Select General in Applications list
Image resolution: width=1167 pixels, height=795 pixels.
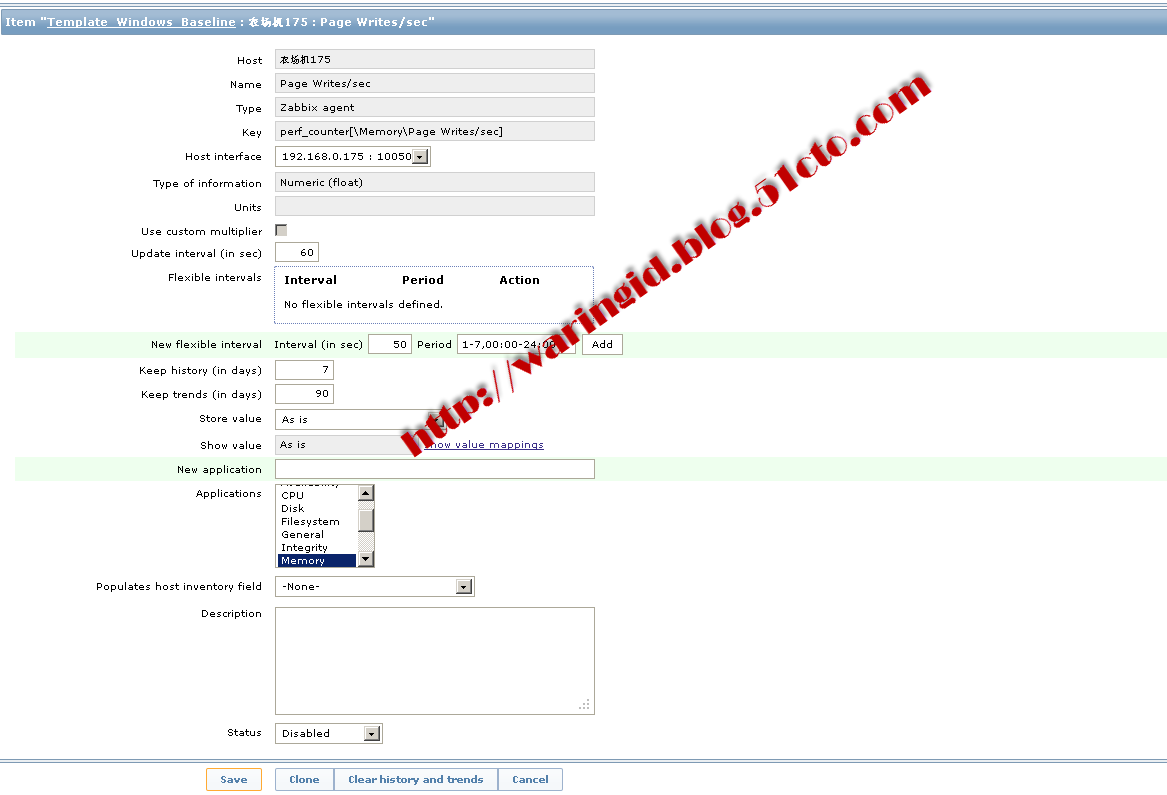(x=317, y=534)
